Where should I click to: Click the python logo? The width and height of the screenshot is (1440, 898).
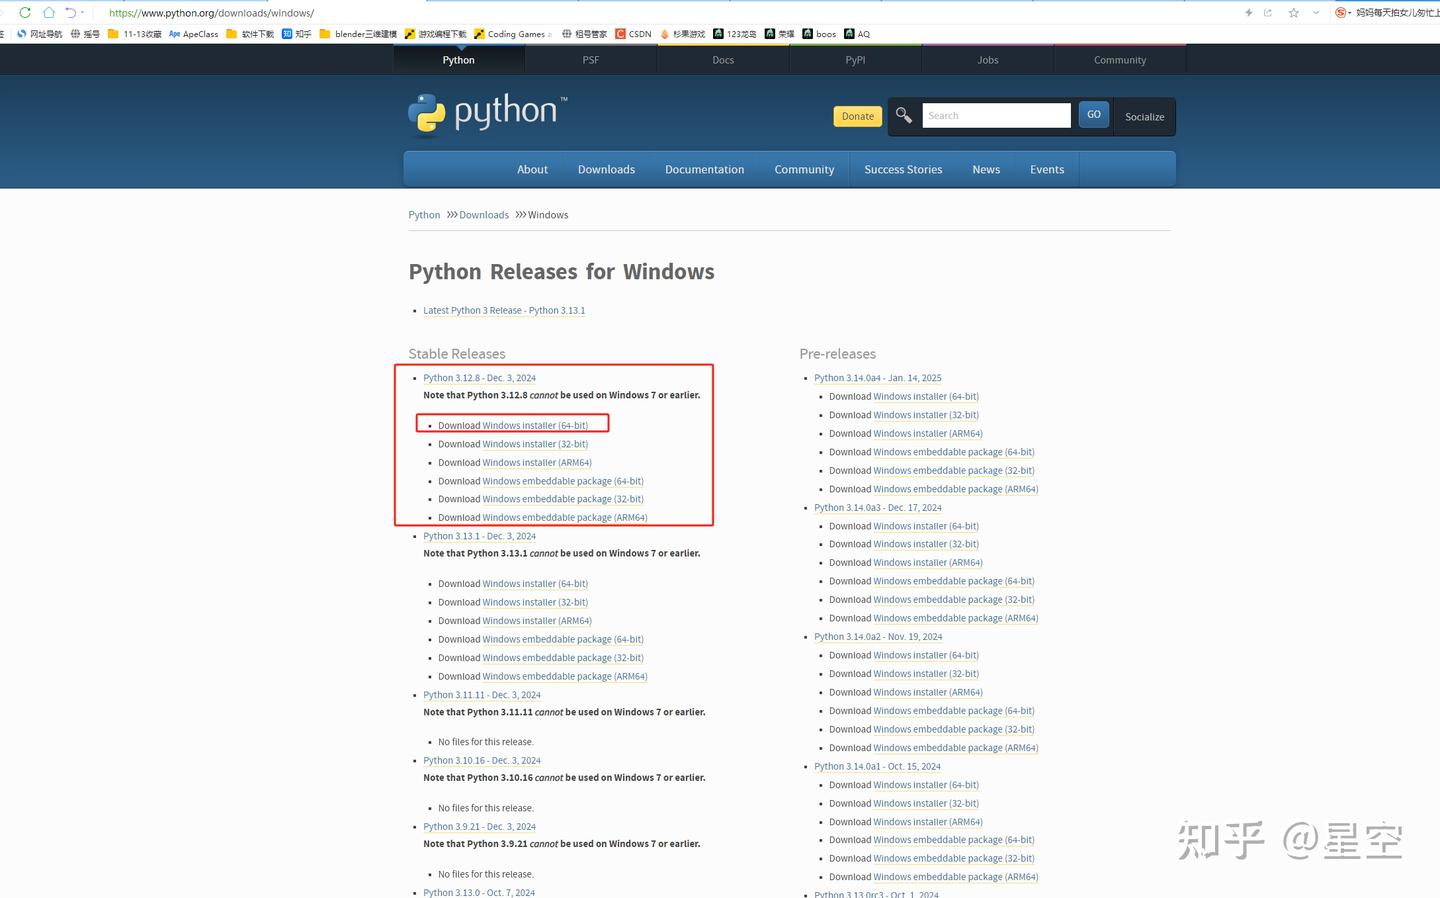pos(487,112)
